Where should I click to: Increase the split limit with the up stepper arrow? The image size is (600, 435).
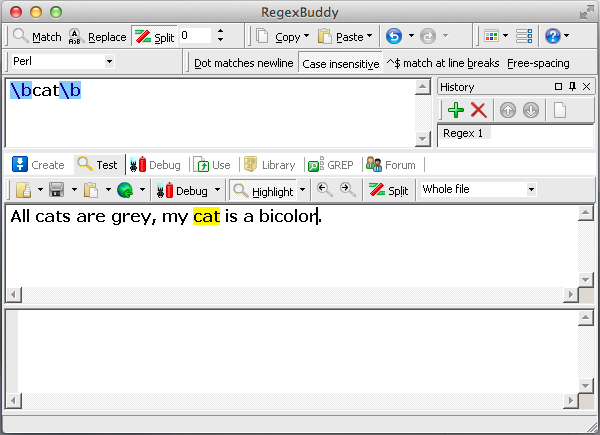click(220, 31)
